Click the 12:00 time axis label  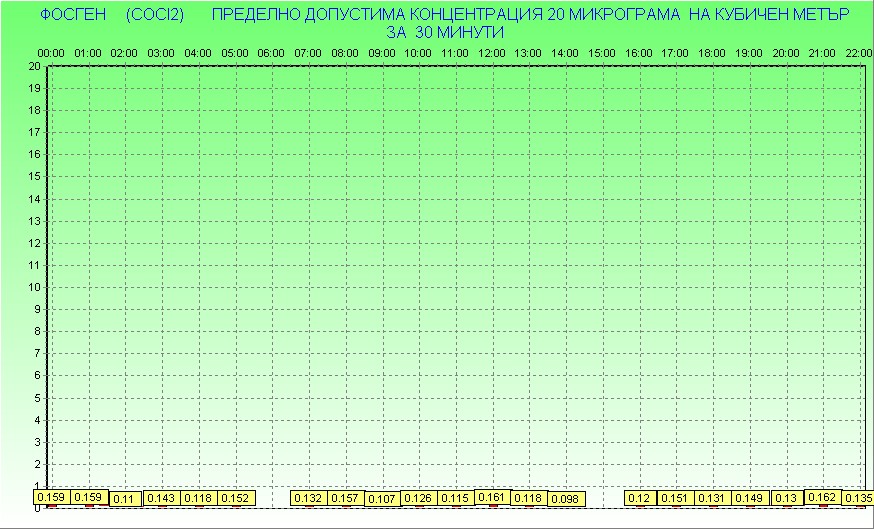tap(491, 52)
